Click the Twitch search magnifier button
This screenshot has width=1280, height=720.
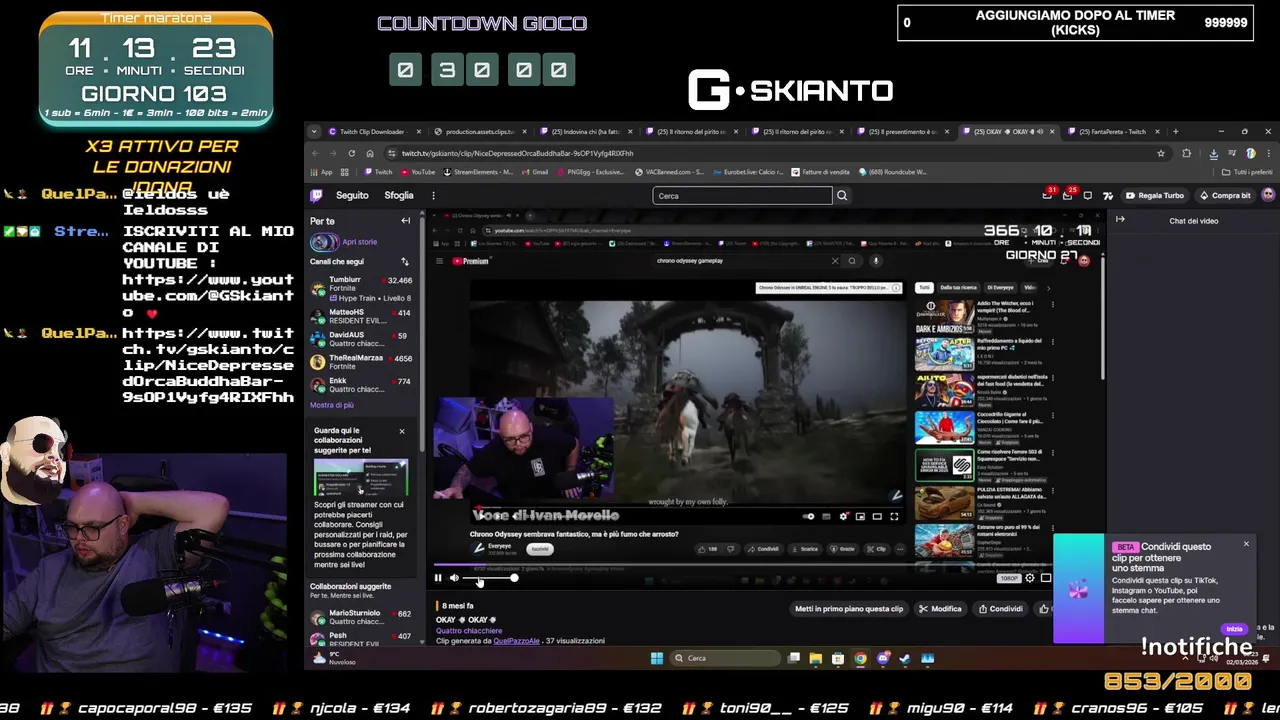(842, 196)
